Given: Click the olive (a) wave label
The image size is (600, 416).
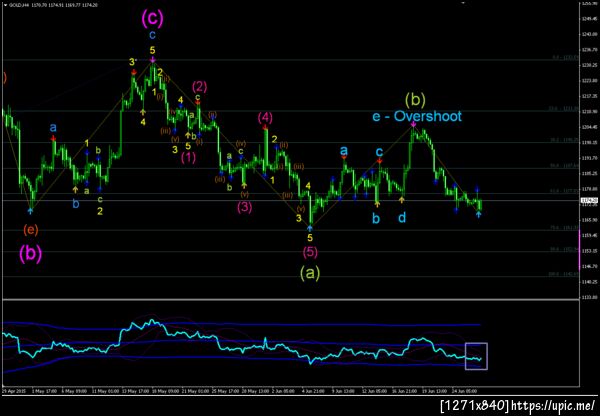Looking at the screenshot, I should coord(310,273).
